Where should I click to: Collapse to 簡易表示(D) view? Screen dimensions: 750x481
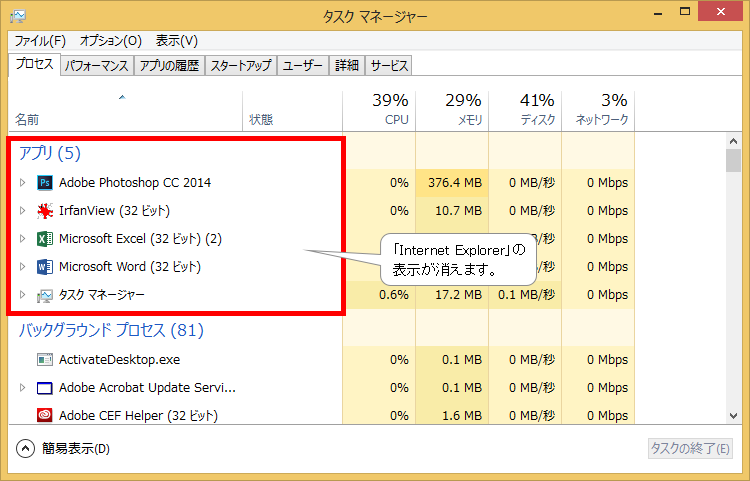(63, 448)
